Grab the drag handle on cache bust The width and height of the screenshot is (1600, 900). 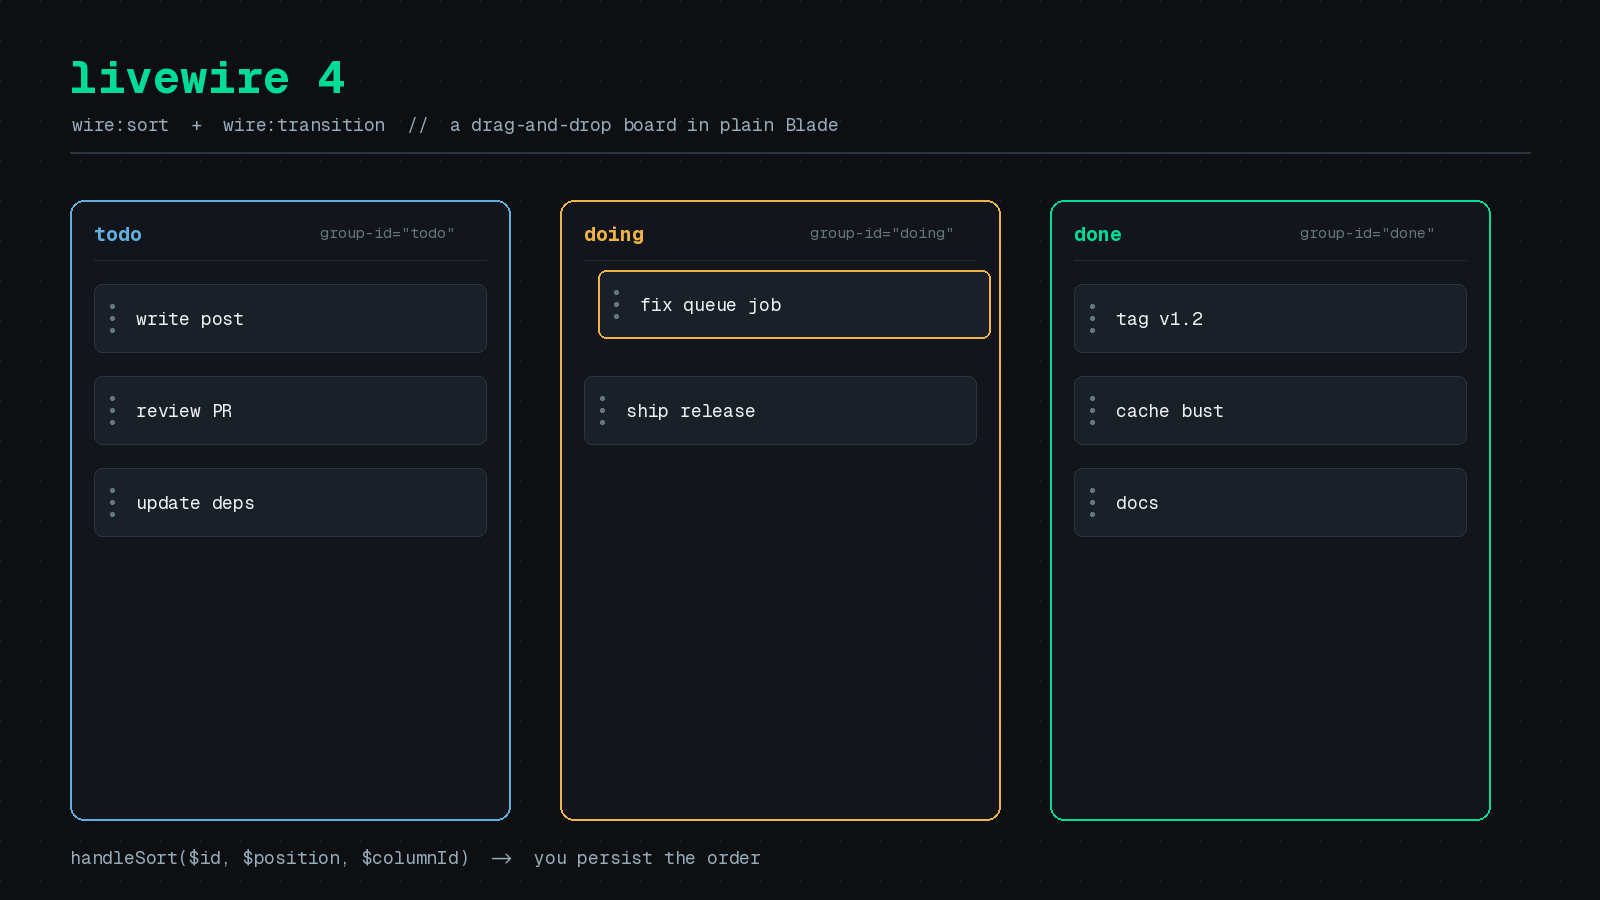click(1092, 411)
